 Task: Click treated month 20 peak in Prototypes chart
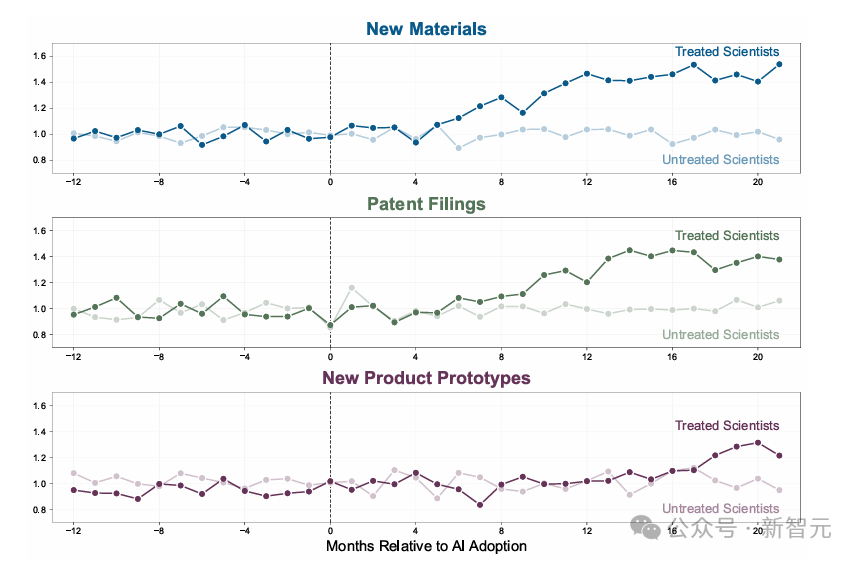pos(758,443)
